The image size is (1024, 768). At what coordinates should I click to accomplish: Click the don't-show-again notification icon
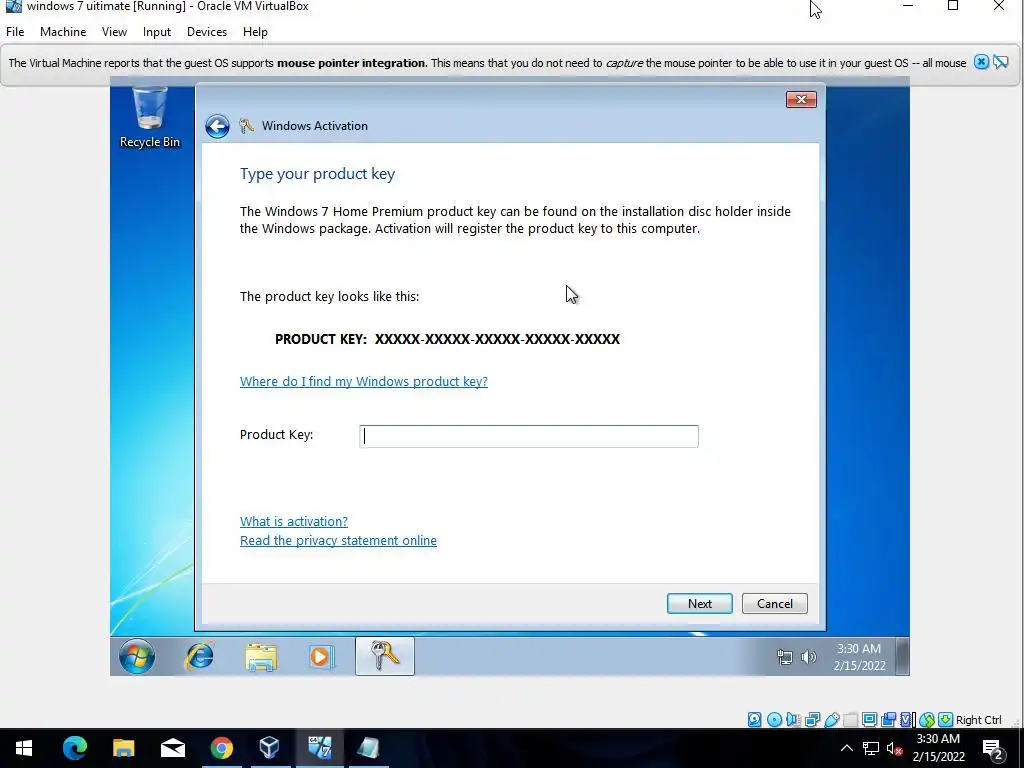(1001, 63)
